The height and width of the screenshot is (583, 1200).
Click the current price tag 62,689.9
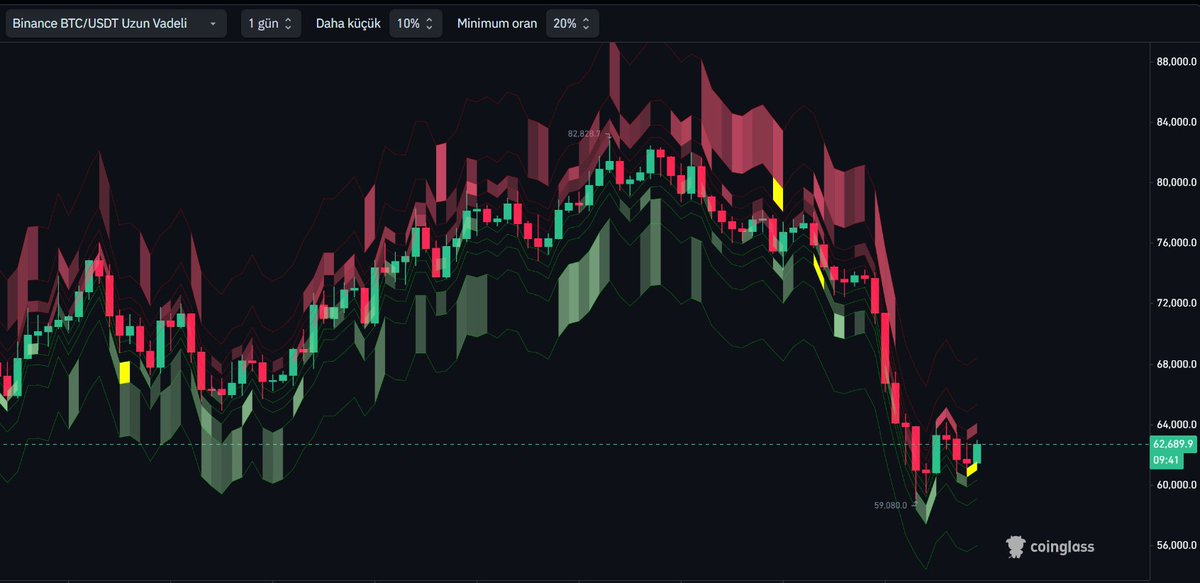tap(1175, 444)
